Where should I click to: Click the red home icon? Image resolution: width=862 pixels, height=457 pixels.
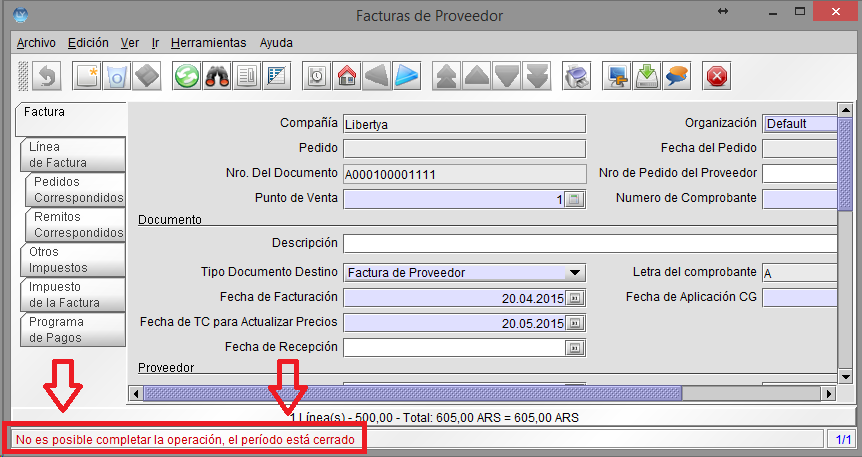click(346, 76)
